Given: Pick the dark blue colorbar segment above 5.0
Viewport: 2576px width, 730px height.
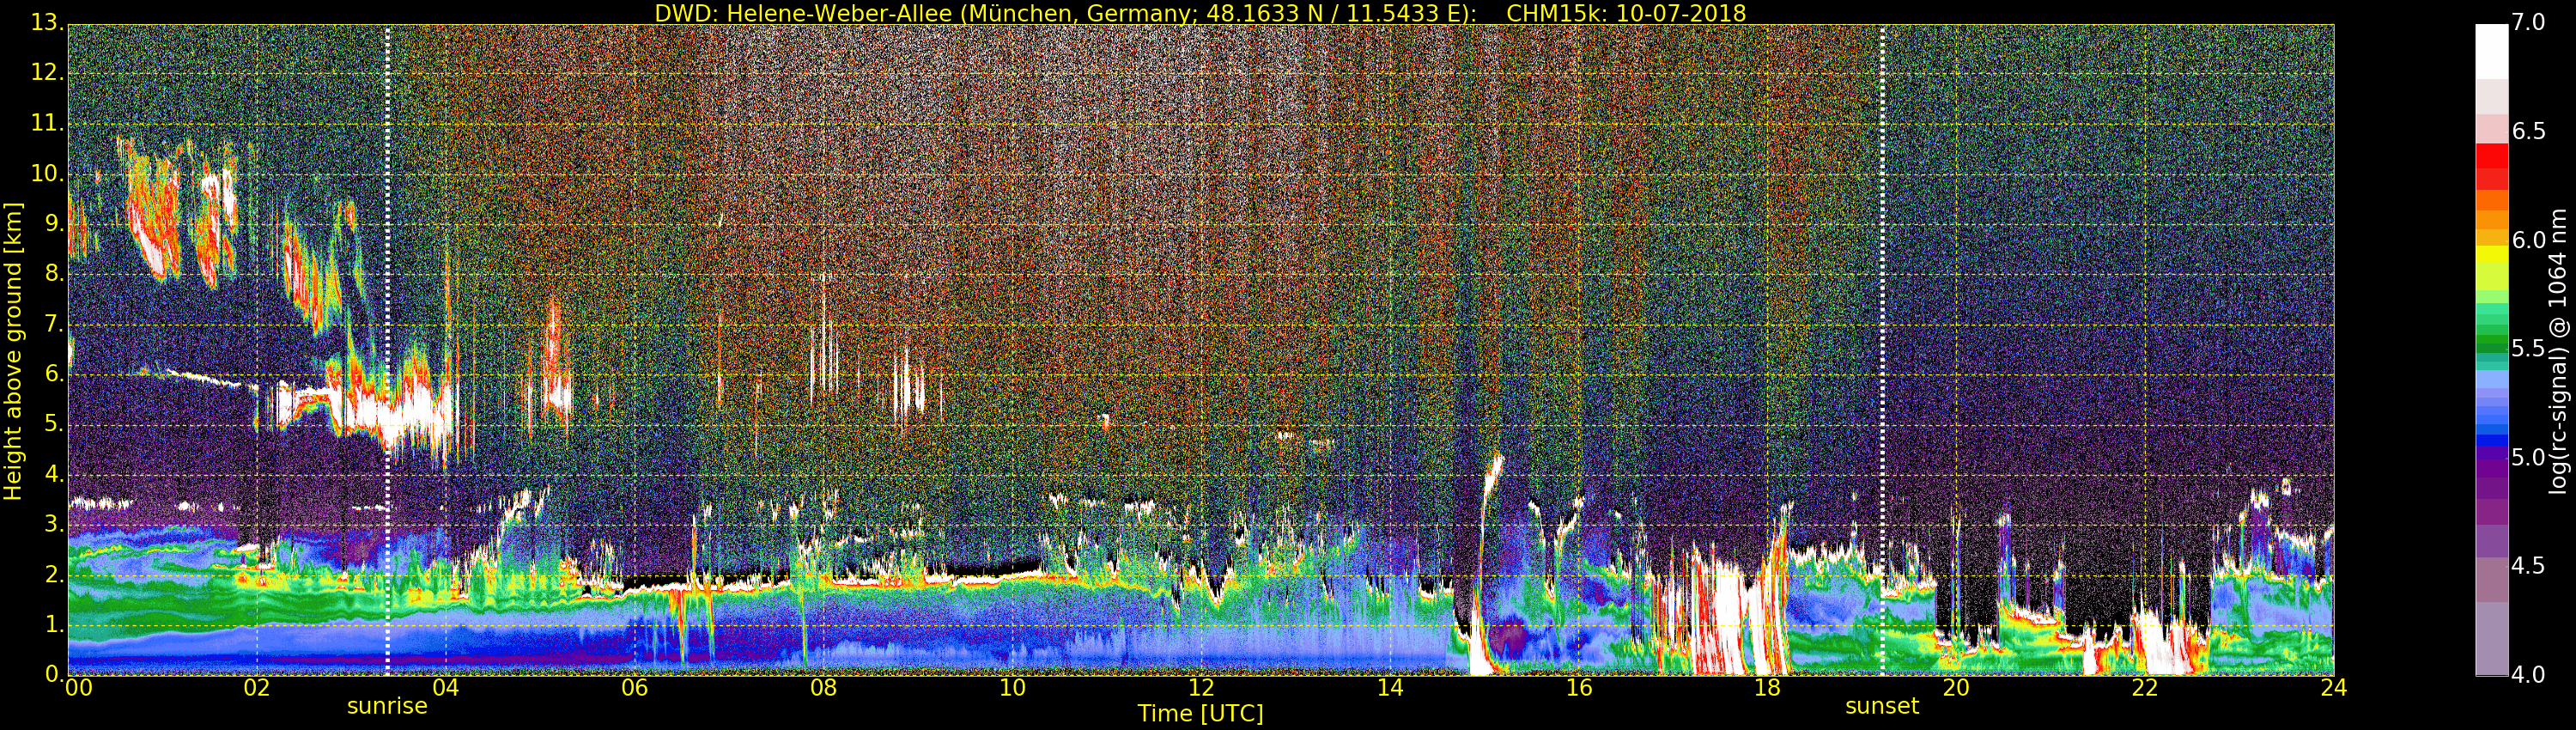Looking at the screenshot, I should [x=2491, y=439].
